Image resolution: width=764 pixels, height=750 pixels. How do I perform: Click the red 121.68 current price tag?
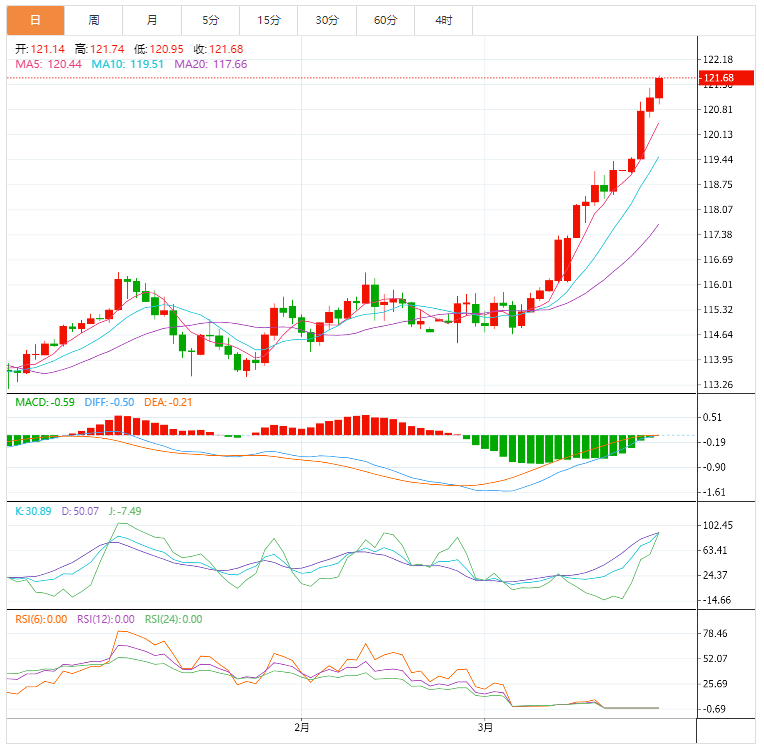726,77
